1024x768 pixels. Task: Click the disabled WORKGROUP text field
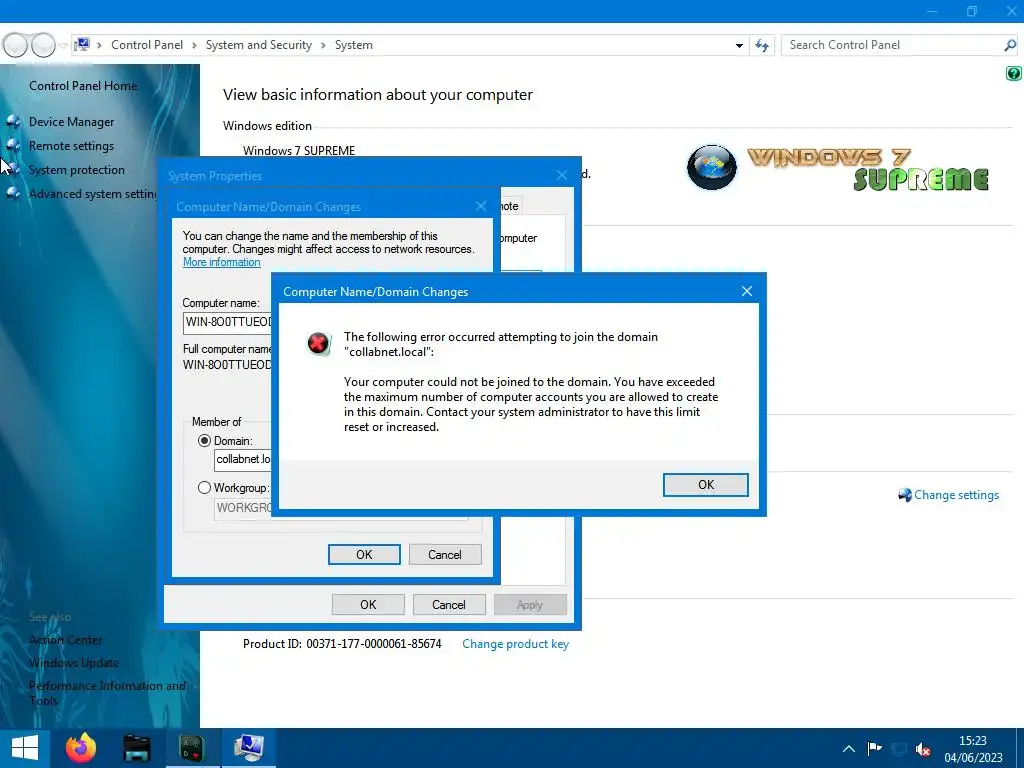pos(242,507)
